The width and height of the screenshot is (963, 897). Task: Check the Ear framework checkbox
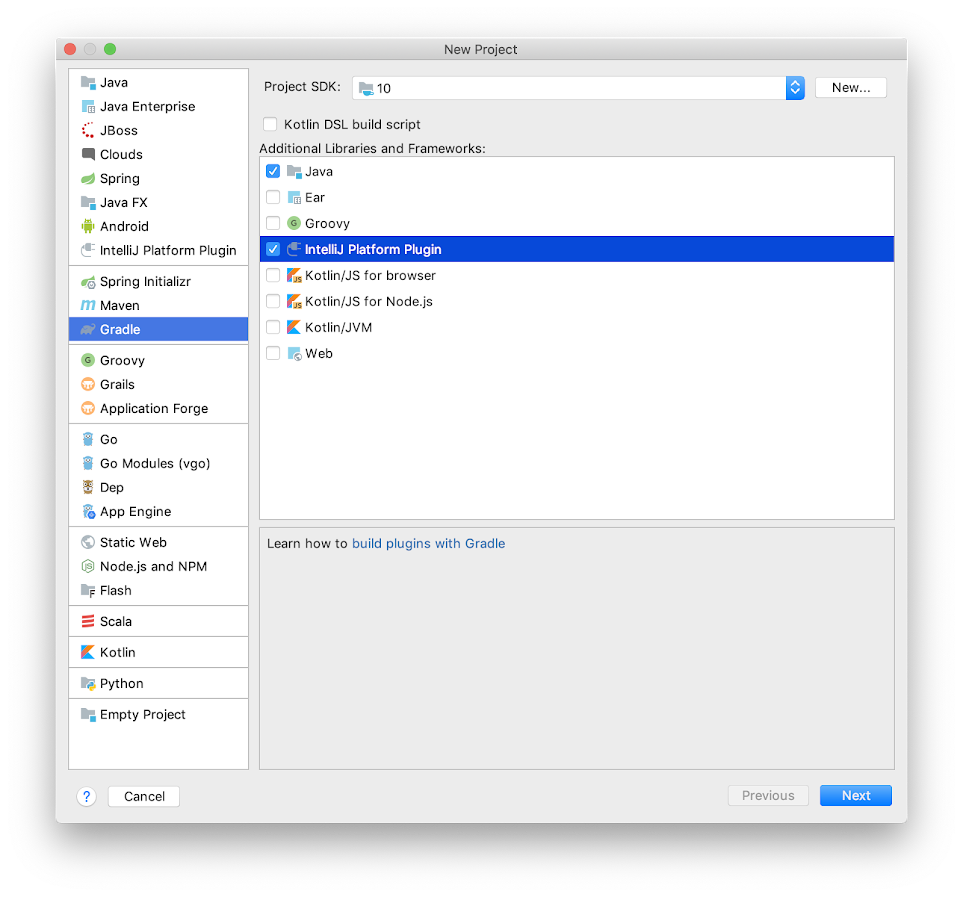point(273,197)
